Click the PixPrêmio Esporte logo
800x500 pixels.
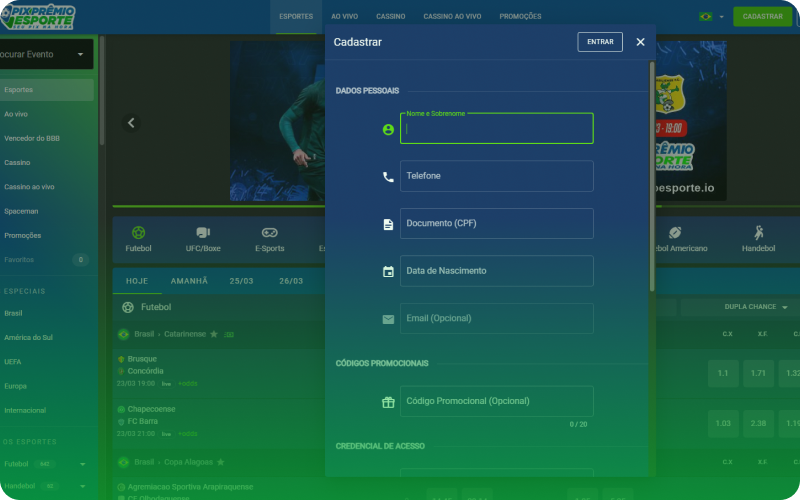[52, 16]
